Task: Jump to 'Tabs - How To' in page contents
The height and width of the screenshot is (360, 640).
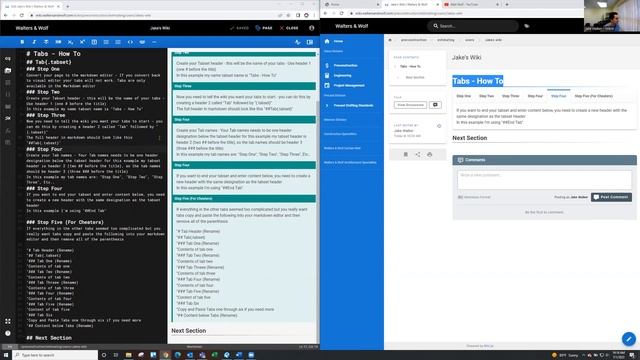Action: tap(410, 66)
